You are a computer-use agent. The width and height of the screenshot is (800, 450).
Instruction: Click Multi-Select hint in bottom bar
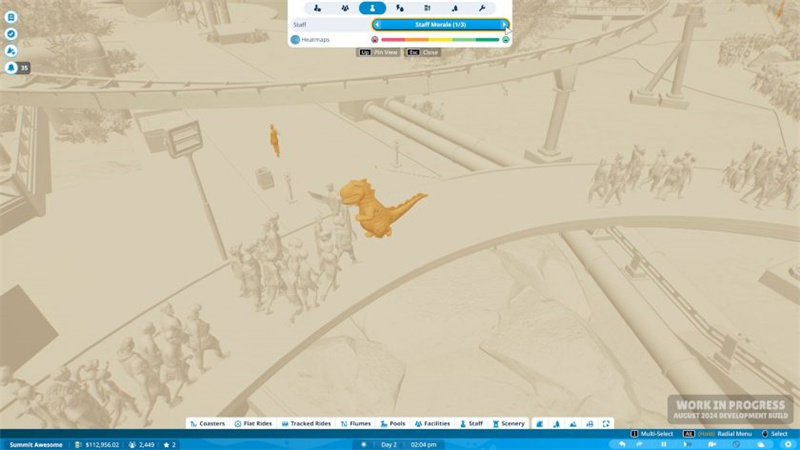(653, 434)
